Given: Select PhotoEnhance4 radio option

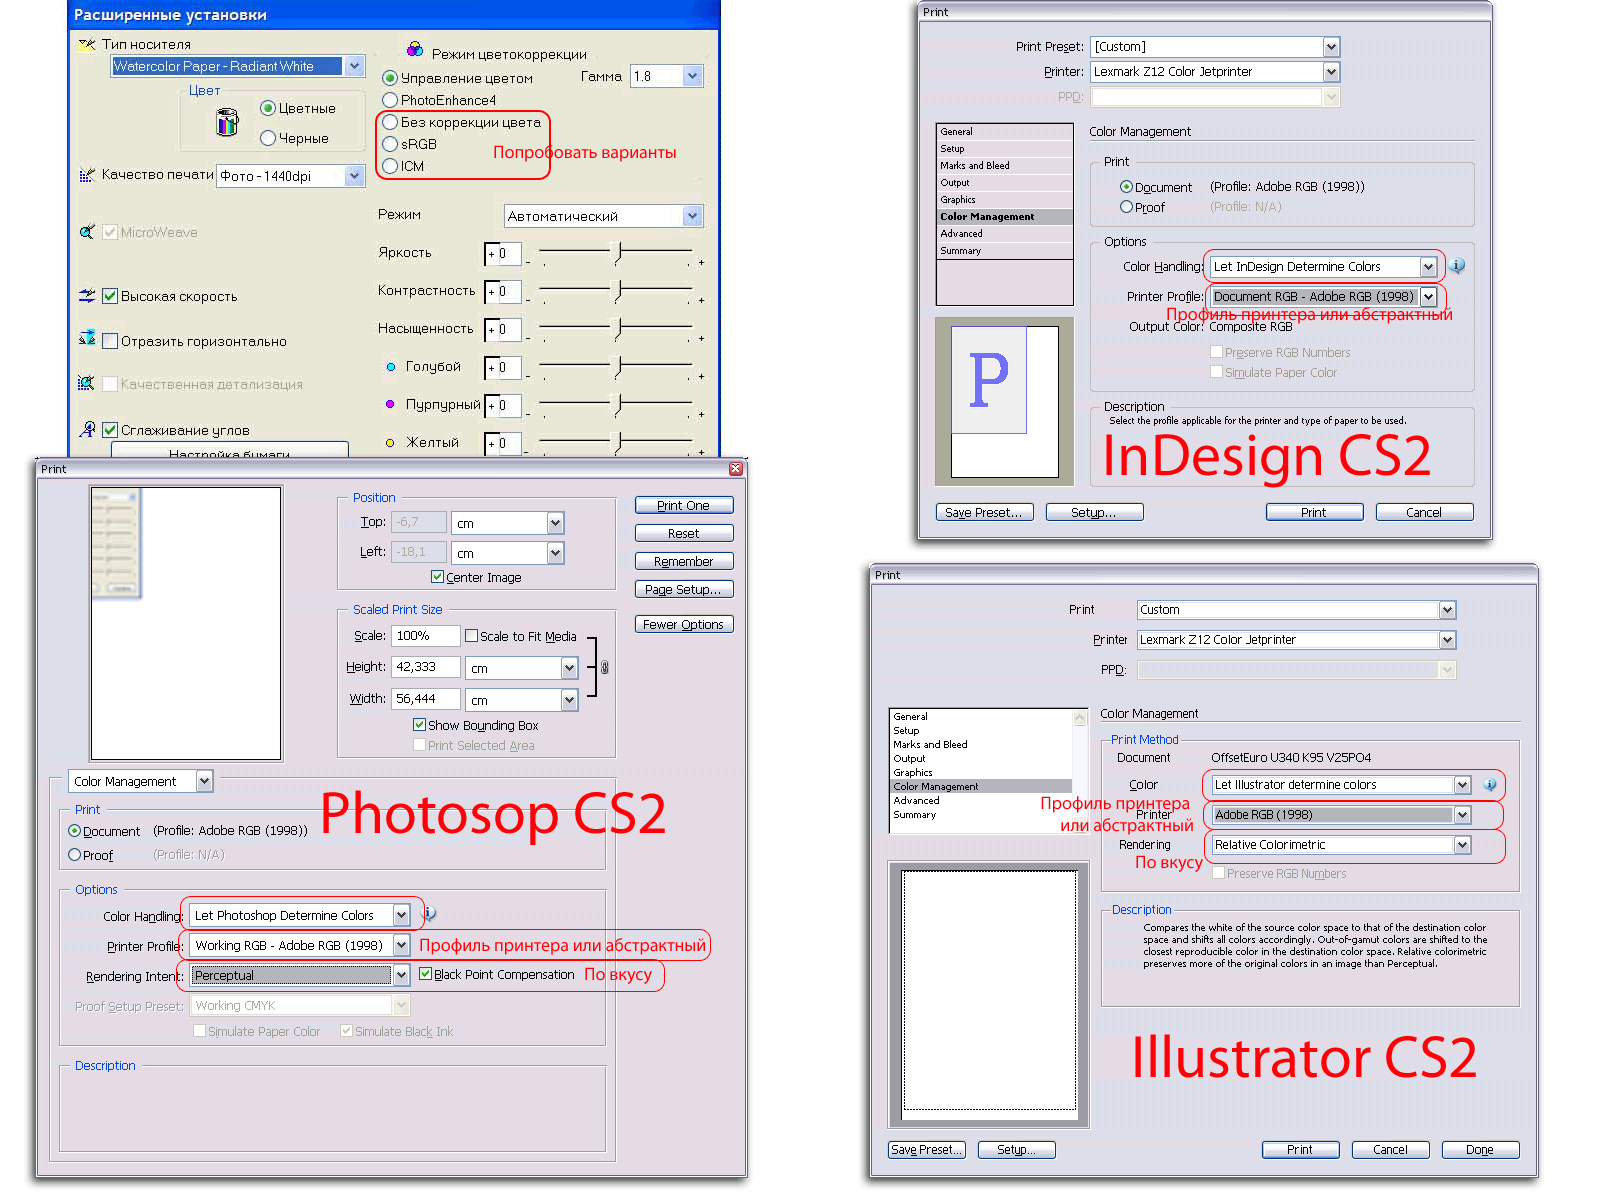Looking at the screenshot, I should 390,100.
